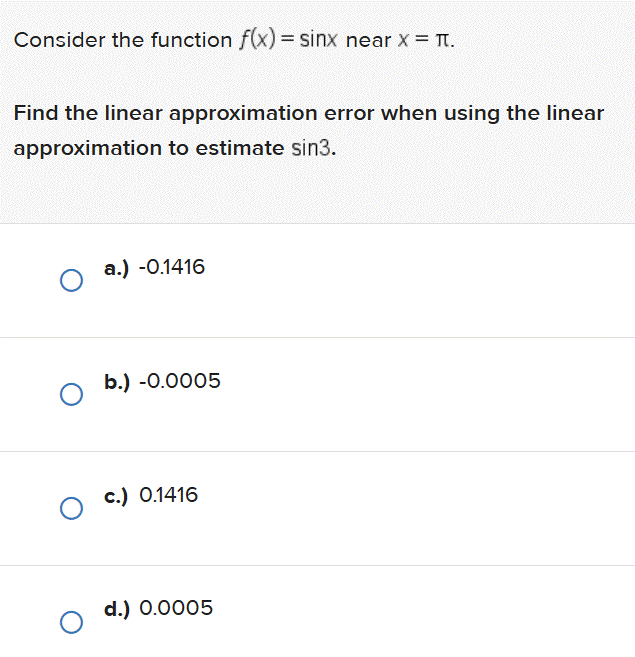635x657 pixels.
Task: Click the 'Consider the function' text
Action: coord(123,40)
